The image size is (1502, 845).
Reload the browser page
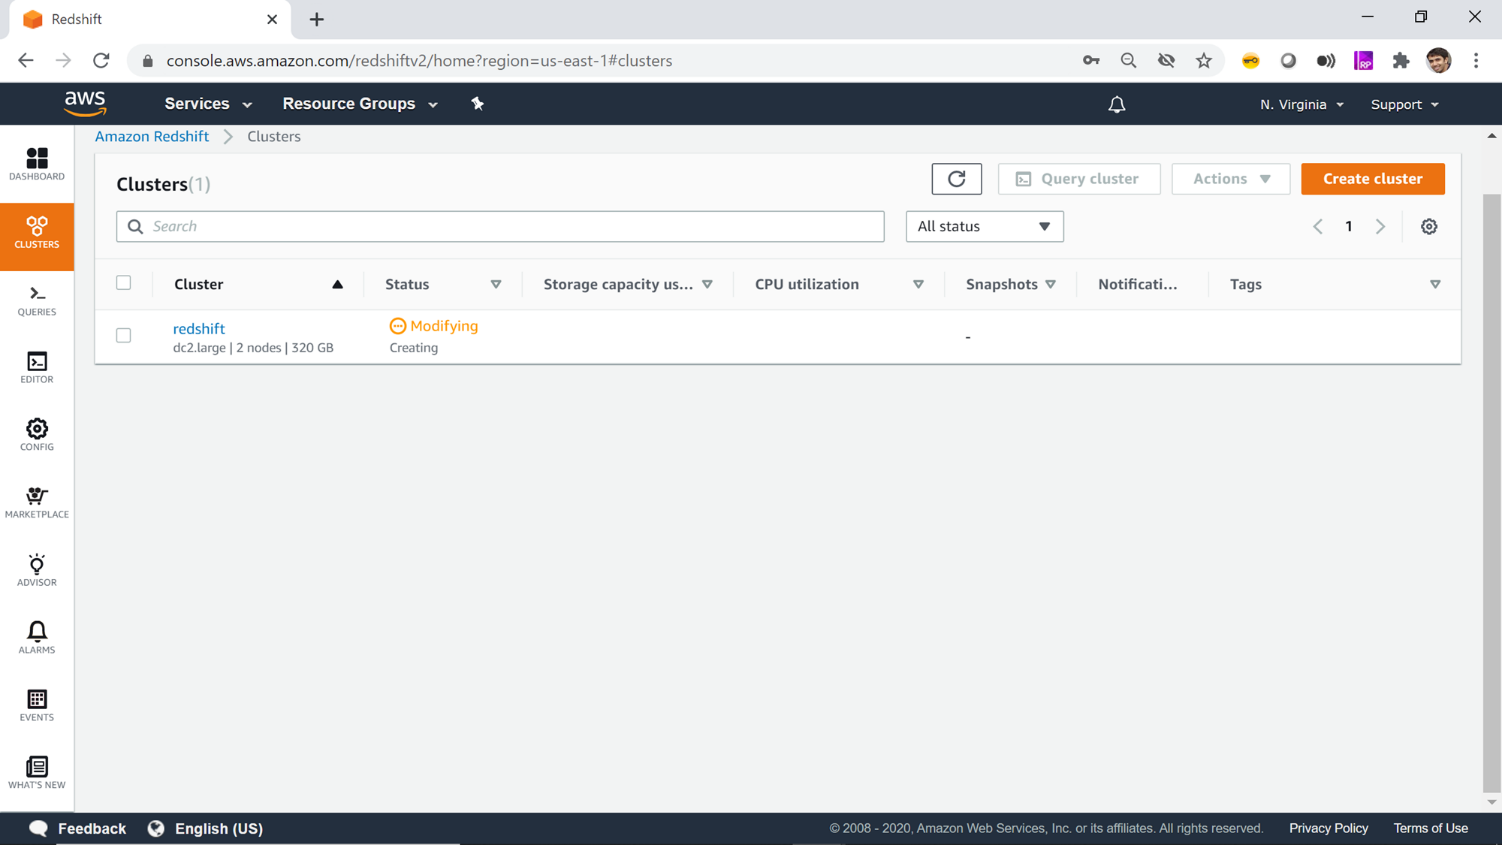(101, 61)
